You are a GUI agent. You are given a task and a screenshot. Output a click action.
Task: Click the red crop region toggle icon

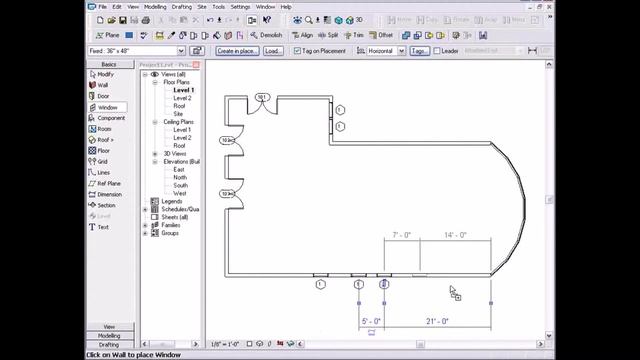(x=280, y=344)
